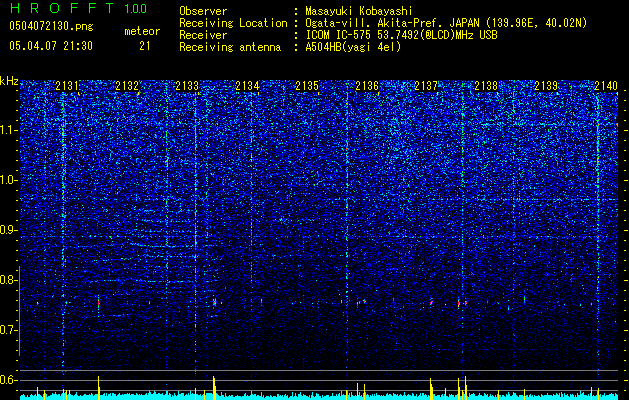
Task: Click the meteor count value 21
Action: pos(145,46)
